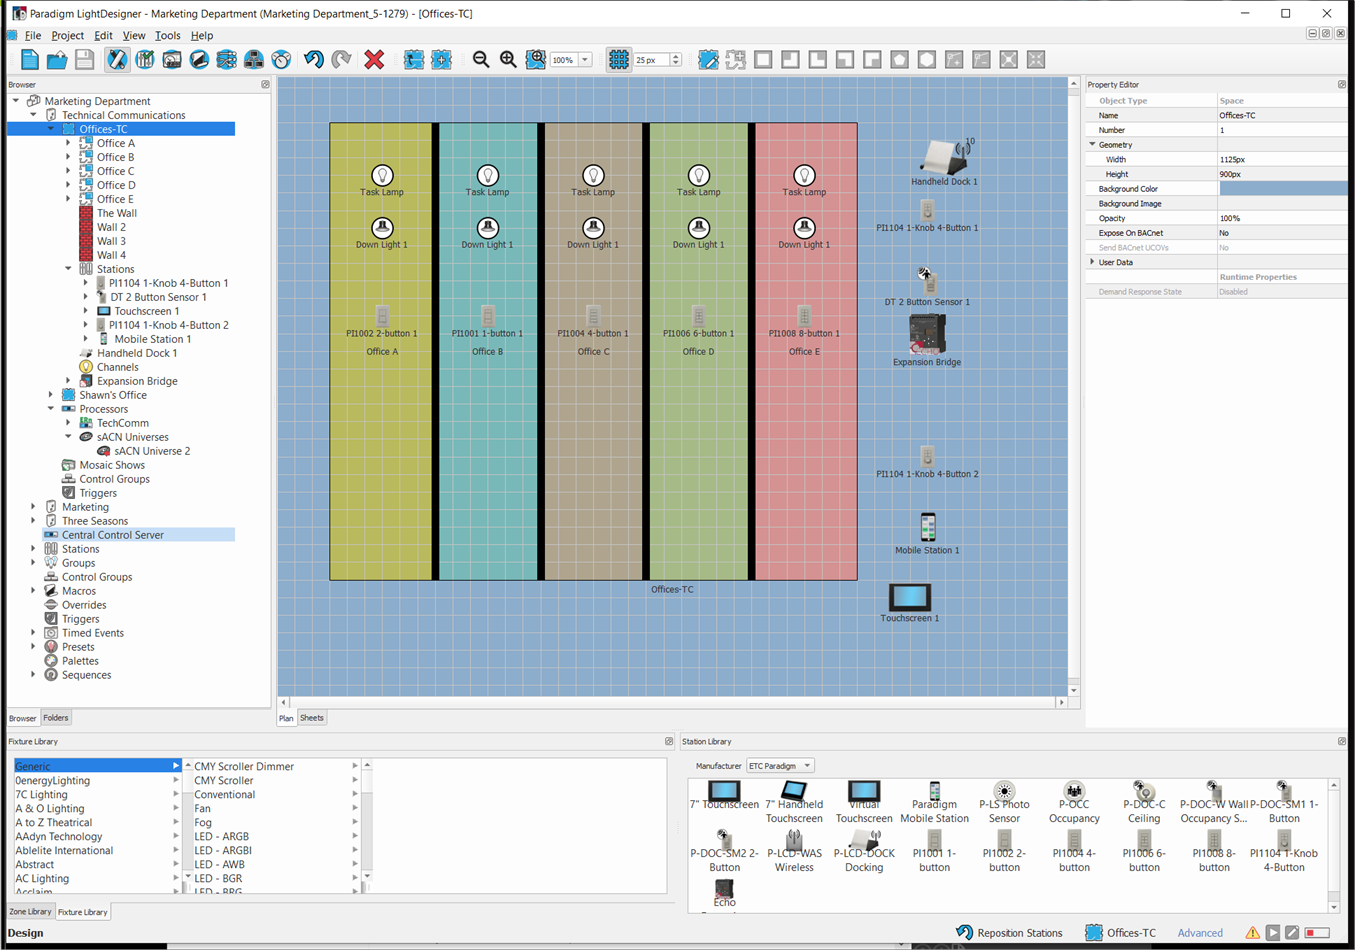1355x950 pixels.
Task: Select The Wall tree item
Action: tap(116, 213)
